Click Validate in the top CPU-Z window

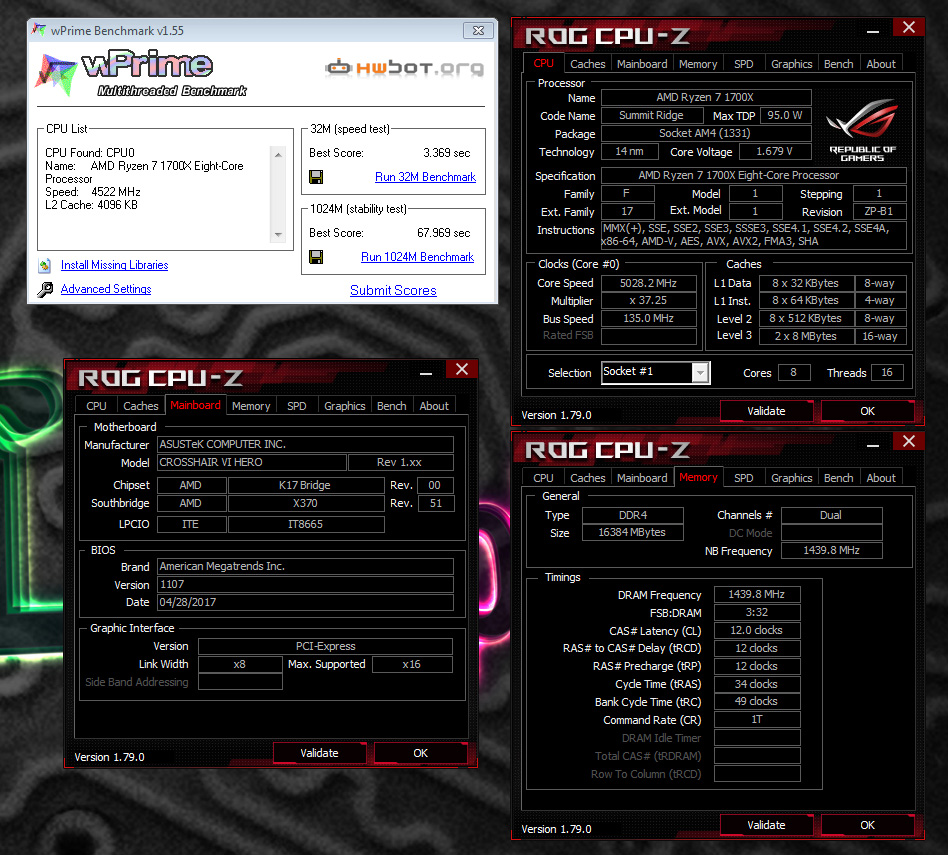[x=766, y=411]
